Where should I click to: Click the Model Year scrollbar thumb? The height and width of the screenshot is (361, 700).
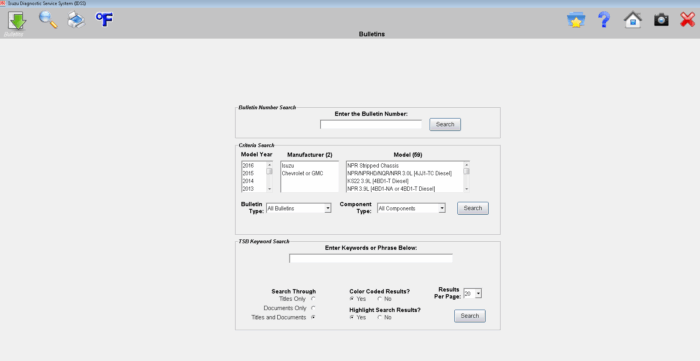click(x=269, y=171)
